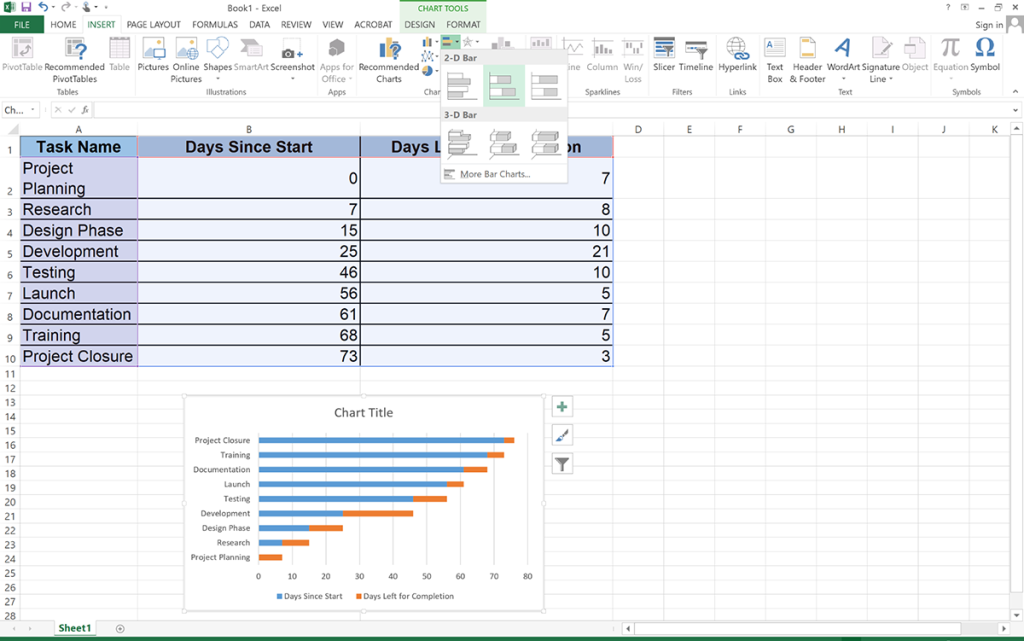This screenshot has width=1024, height=641.
Task: Click More Bar Charts...
Action: coord(494,175)
